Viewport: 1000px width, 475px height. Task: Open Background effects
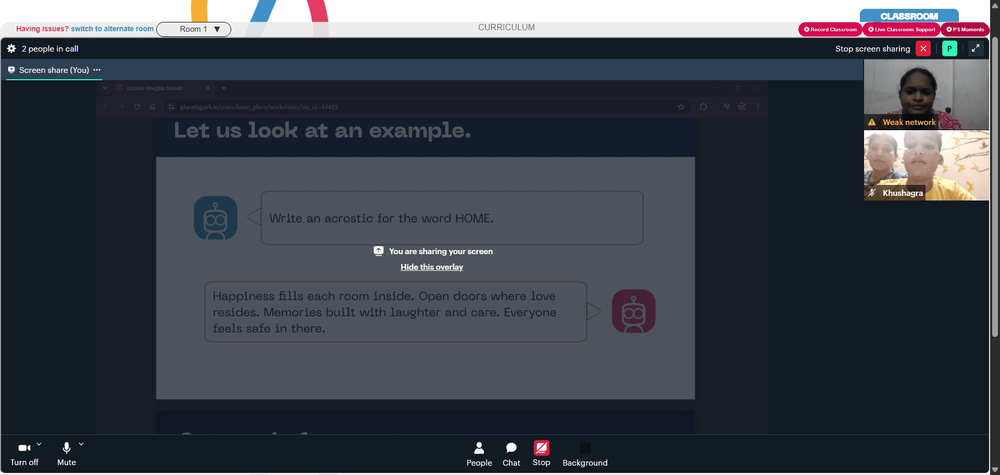585,455
